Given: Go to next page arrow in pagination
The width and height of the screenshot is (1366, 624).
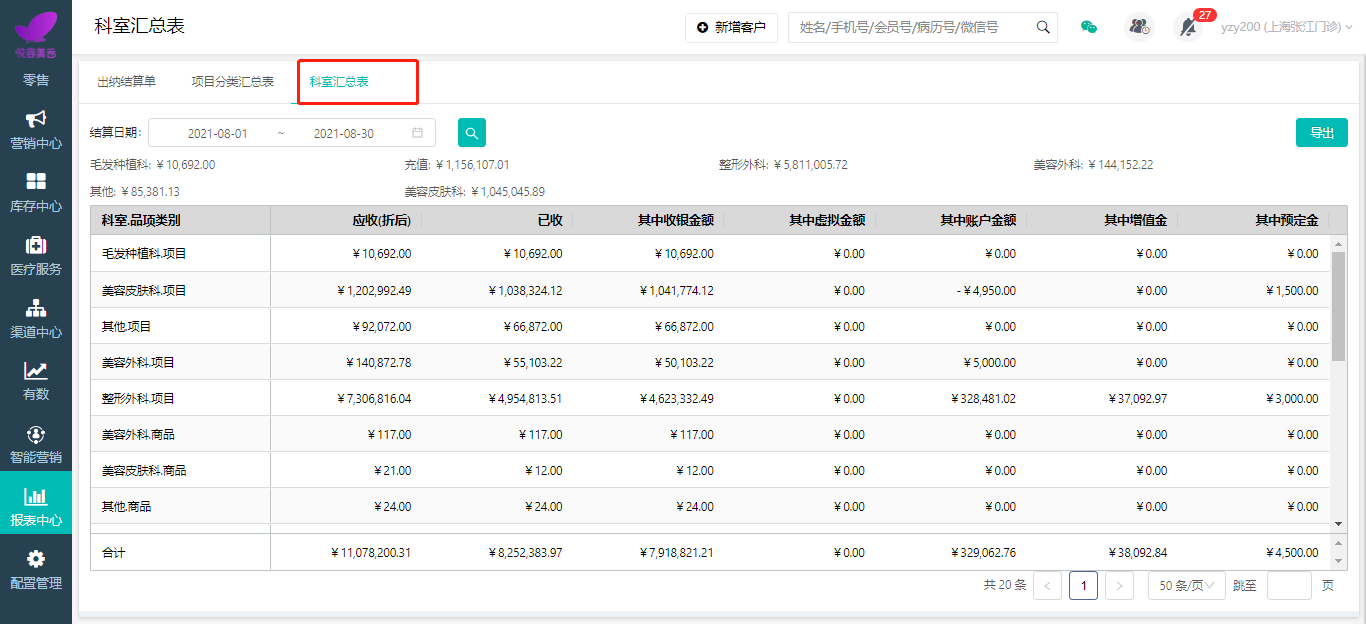Looking at the screenshot, I should (1119, 585).
